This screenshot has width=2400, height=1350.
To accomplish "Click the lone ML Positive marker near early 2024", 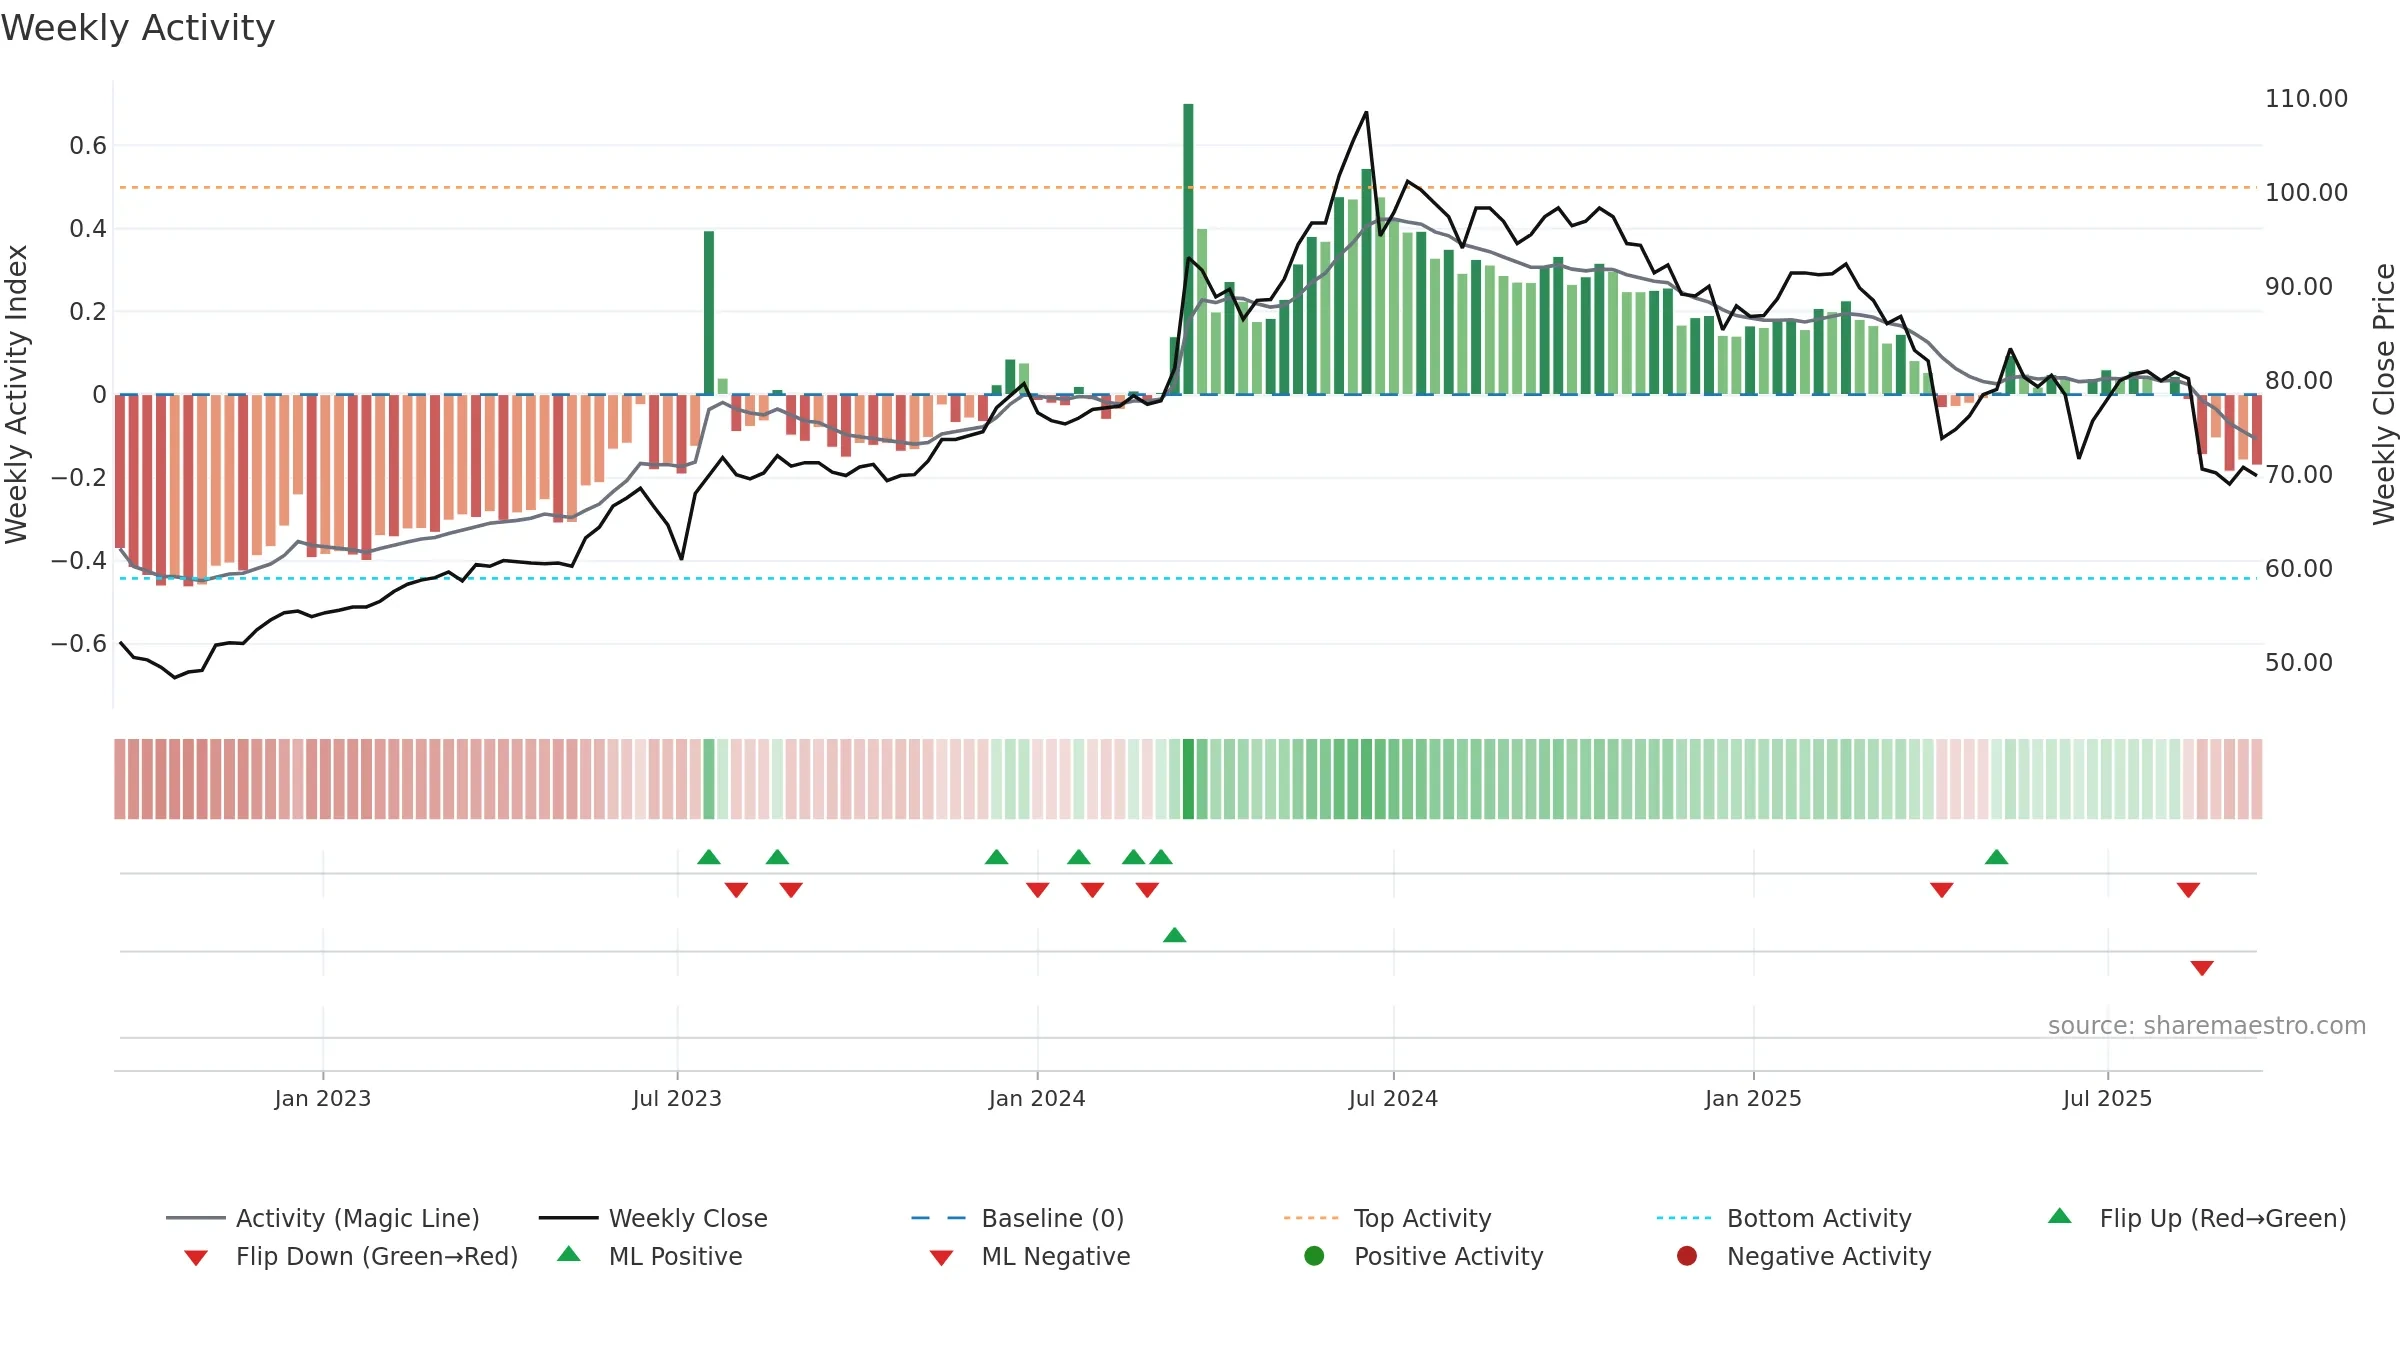I will [1175, 935].
